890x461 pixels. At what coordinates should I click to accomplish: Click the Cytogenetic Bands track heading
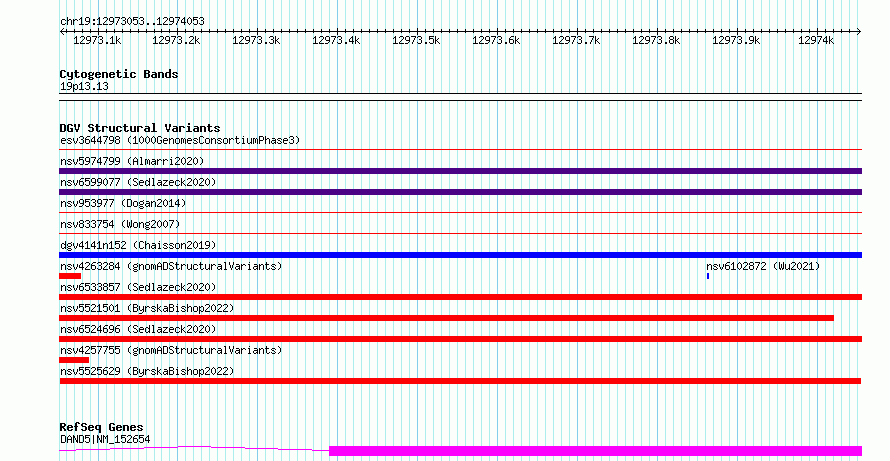(x=119, y=74)
